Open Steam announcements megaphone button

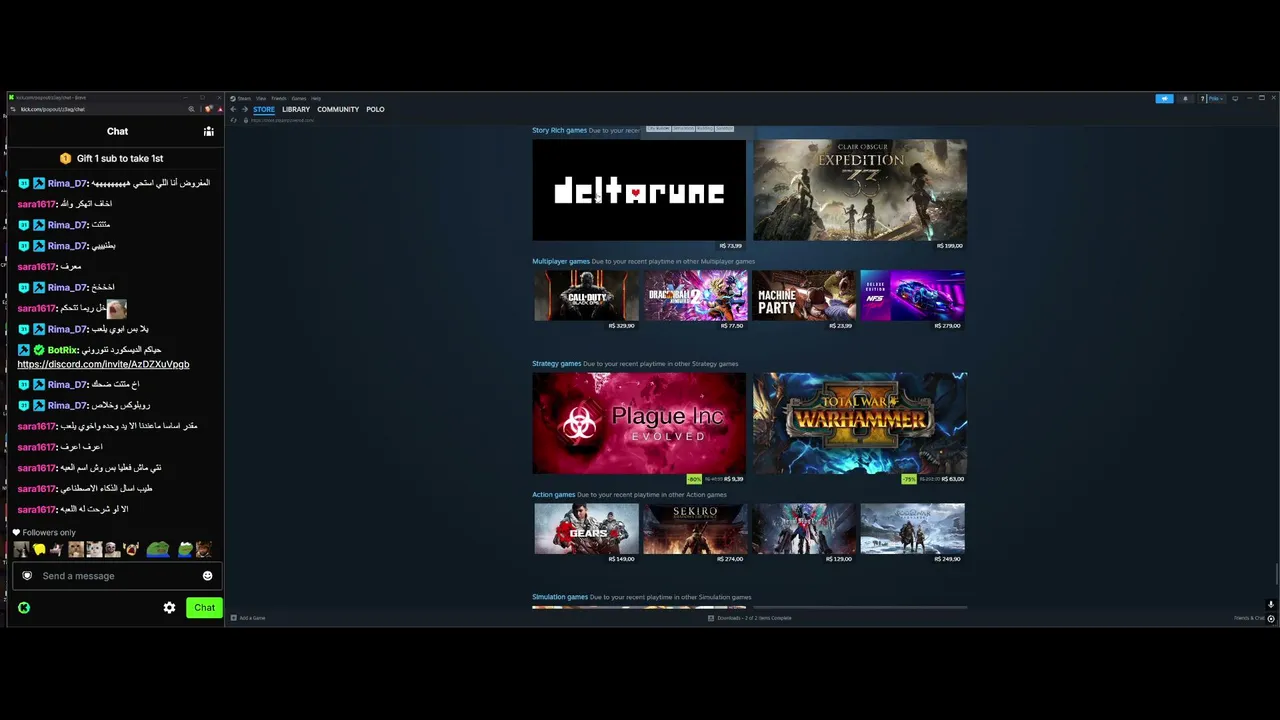[x=1164, y=99]
